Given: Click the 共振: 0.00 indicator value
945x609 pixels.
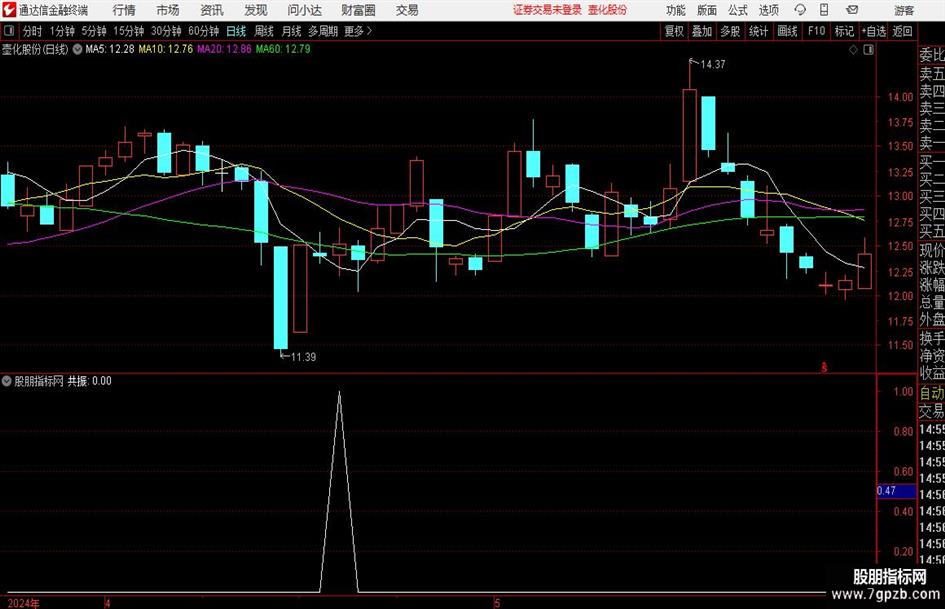Looking at the screenshot, I should (x=89, y=381).
